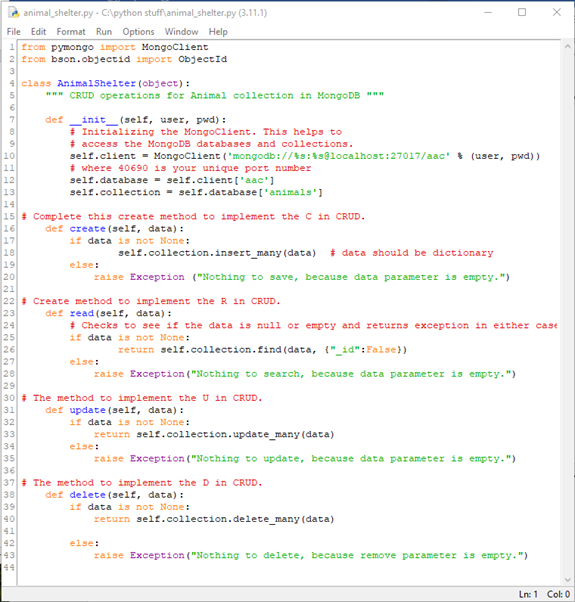
Task: Open the Help menu
Action: pyautogui.click(x=218, y=32)
